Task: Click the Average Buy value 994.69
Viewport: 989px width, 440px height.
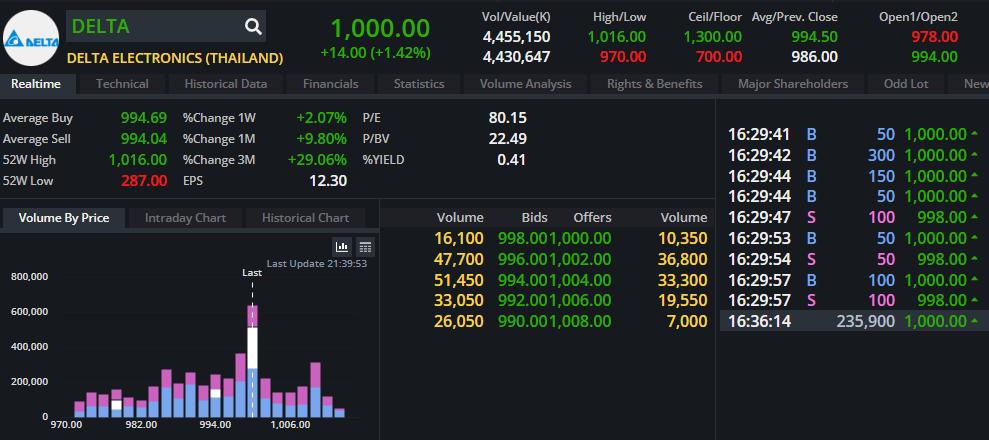Action: [x=144, y=118]
